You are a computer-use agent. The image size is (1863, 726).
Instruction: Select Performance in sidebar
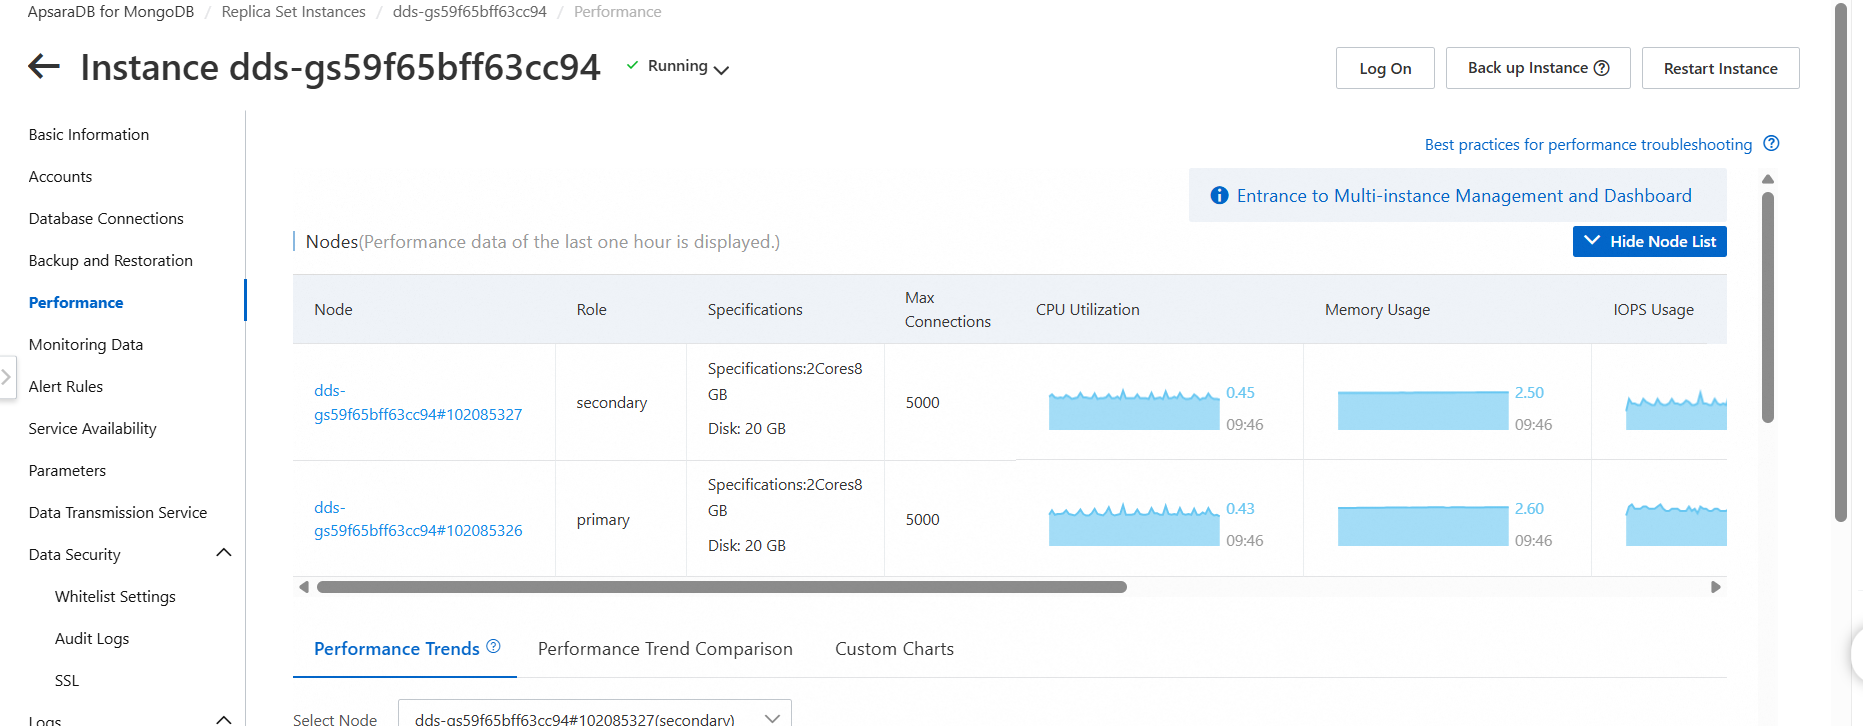coord(76,302)
